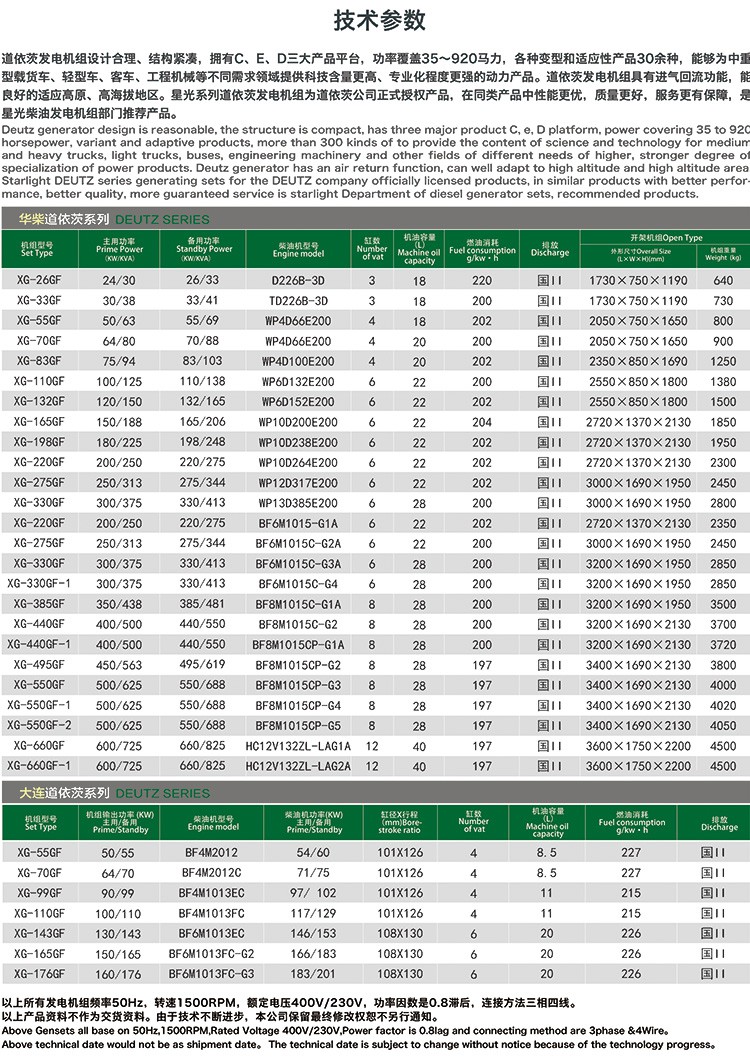The width and height of the screenshot is (750, 1058).
Task: Click the WP13D385E200 engine model cell
Action: click(298, 503)
